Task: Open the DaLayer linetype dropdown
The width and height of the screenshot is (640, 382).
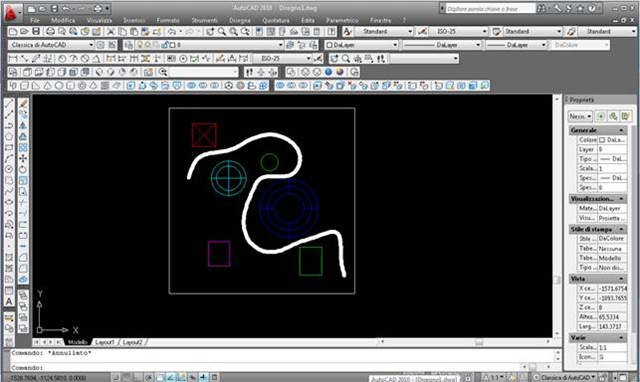Action: coord(442,45)
